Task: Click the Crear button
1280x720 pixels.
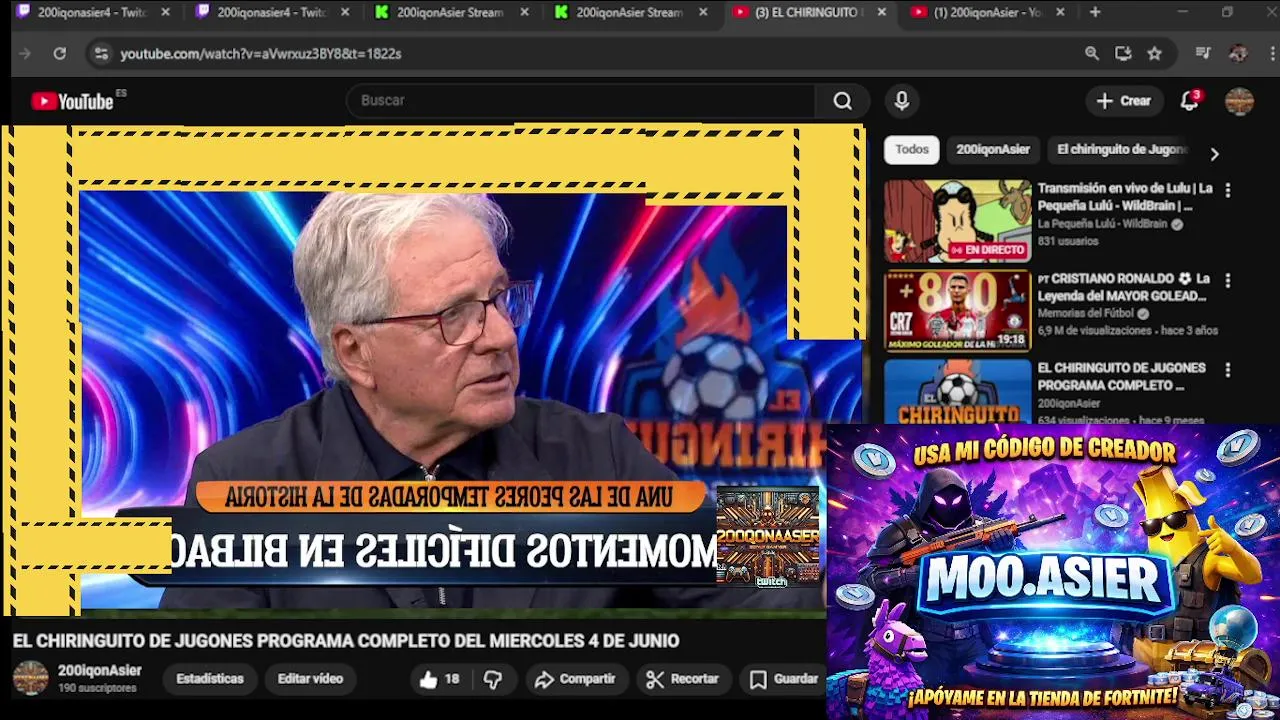Action: point(1124,101)
